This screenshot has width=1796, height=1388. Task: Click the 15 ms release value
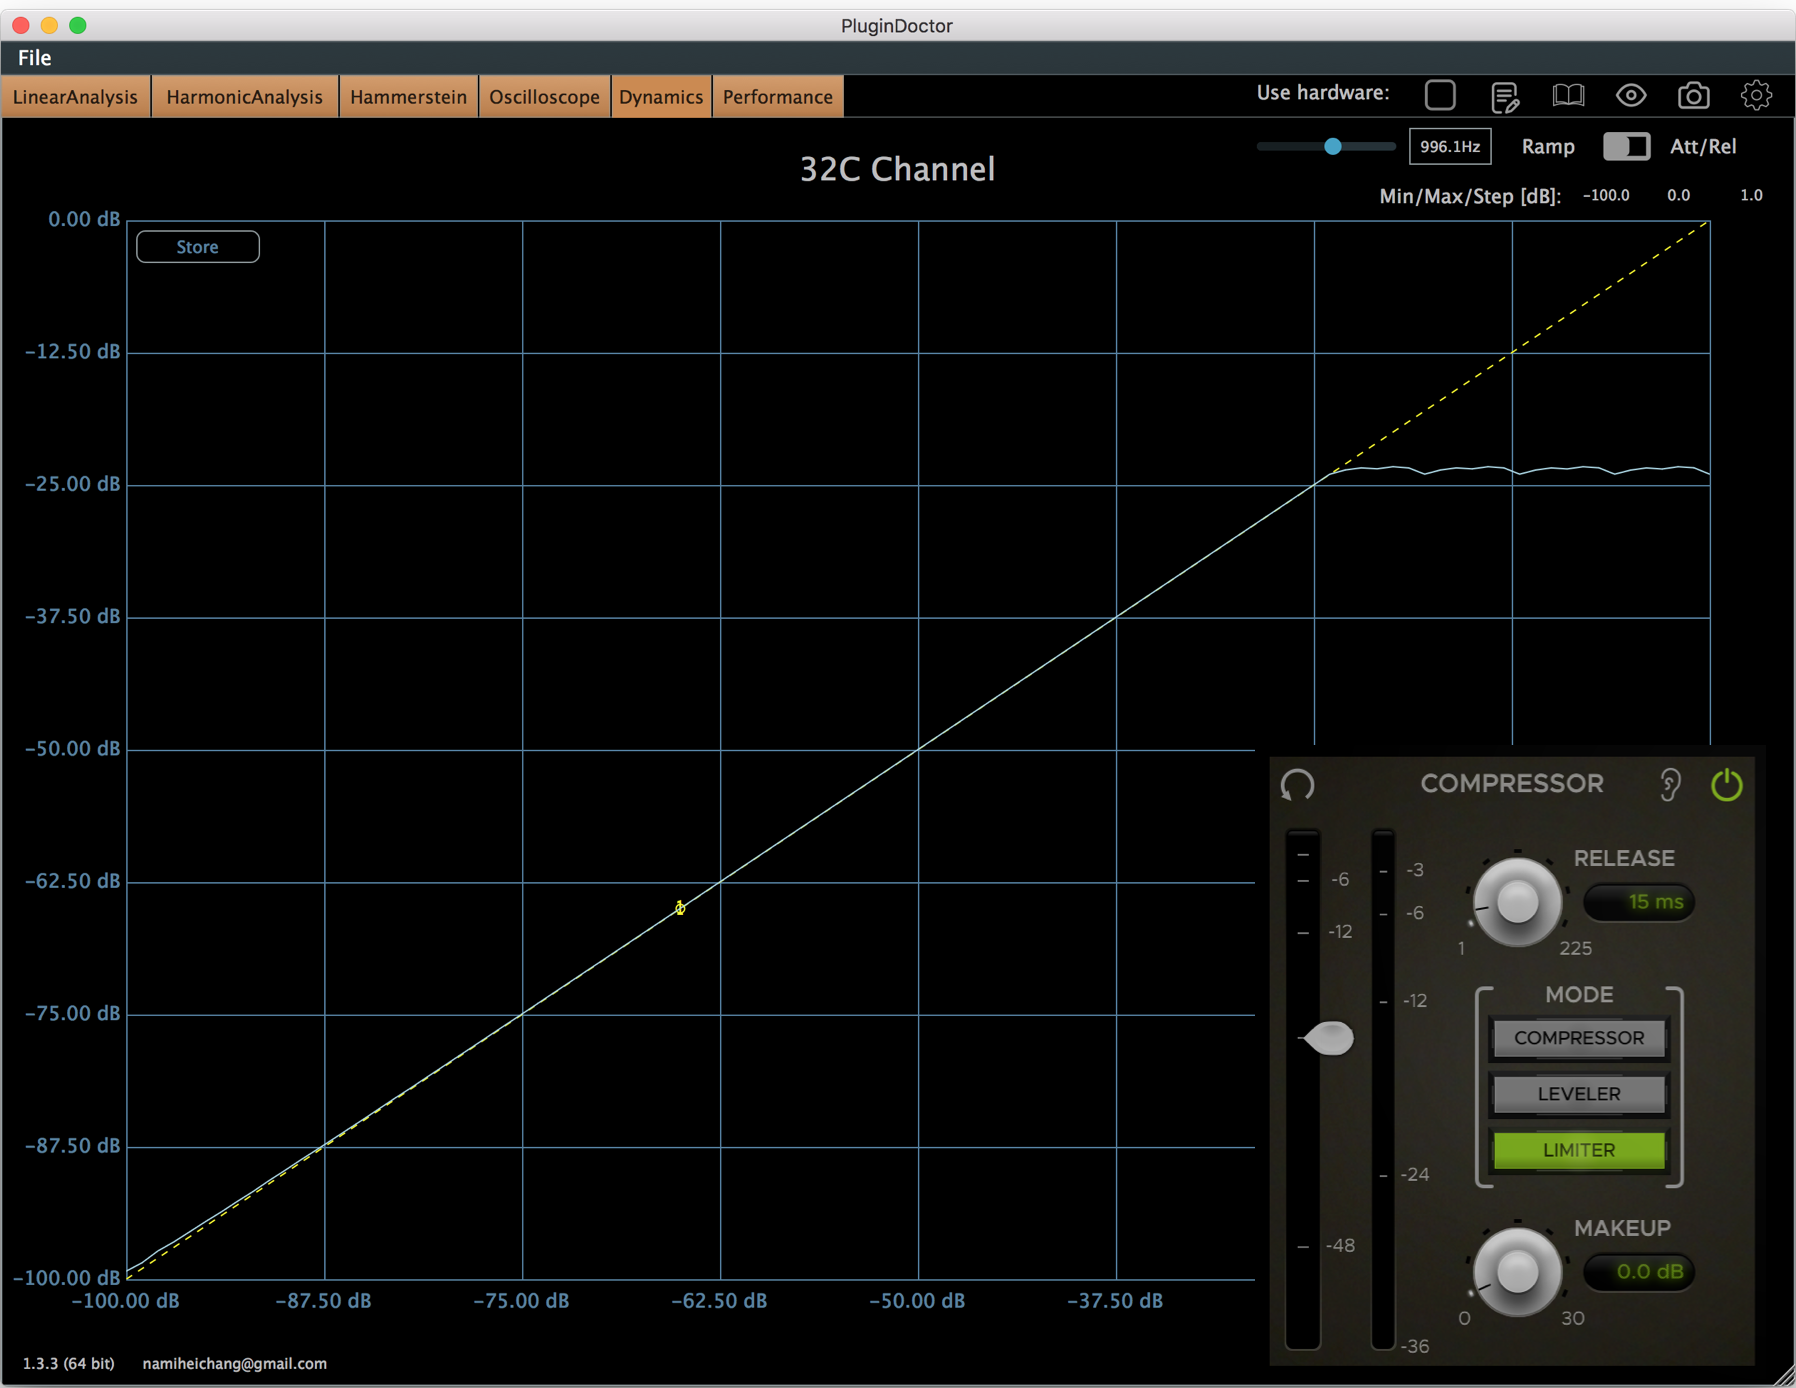click(1639, 902)
